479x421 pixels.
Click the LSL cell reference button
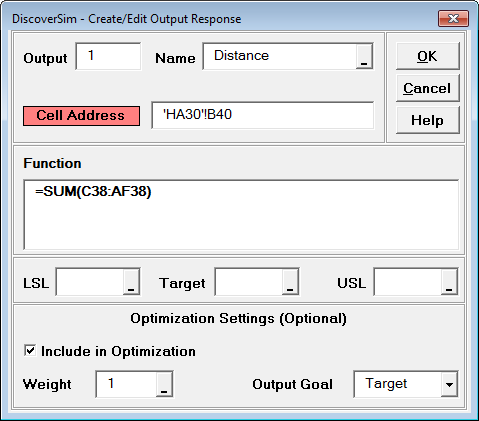(x=131, y=282)
